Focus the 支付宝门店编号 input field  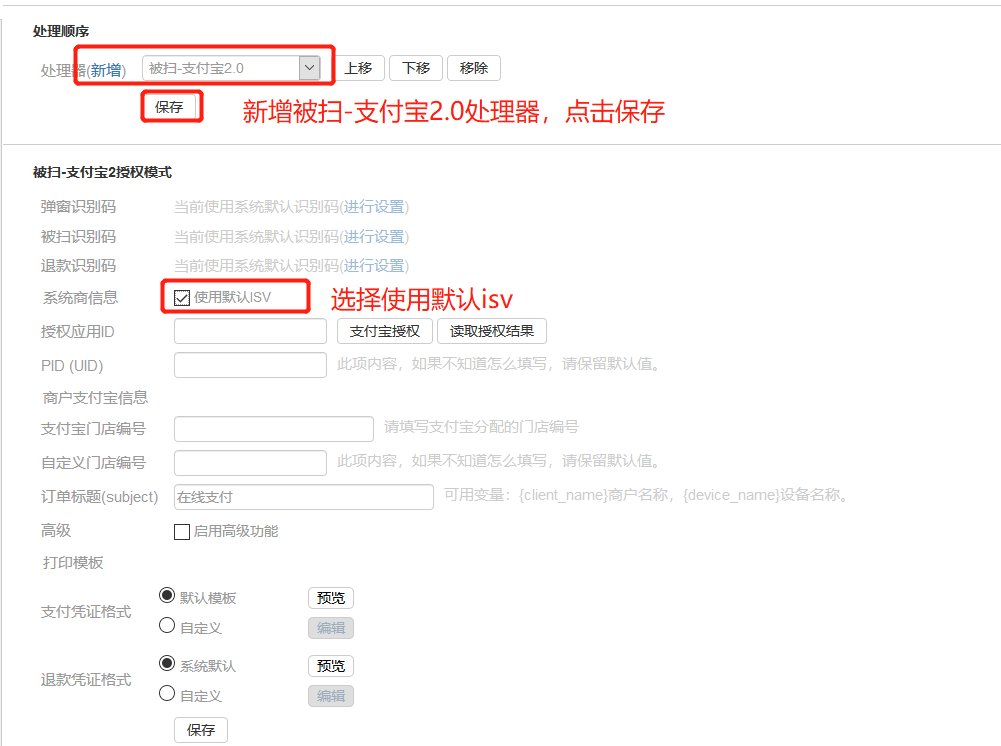[274, 429]
